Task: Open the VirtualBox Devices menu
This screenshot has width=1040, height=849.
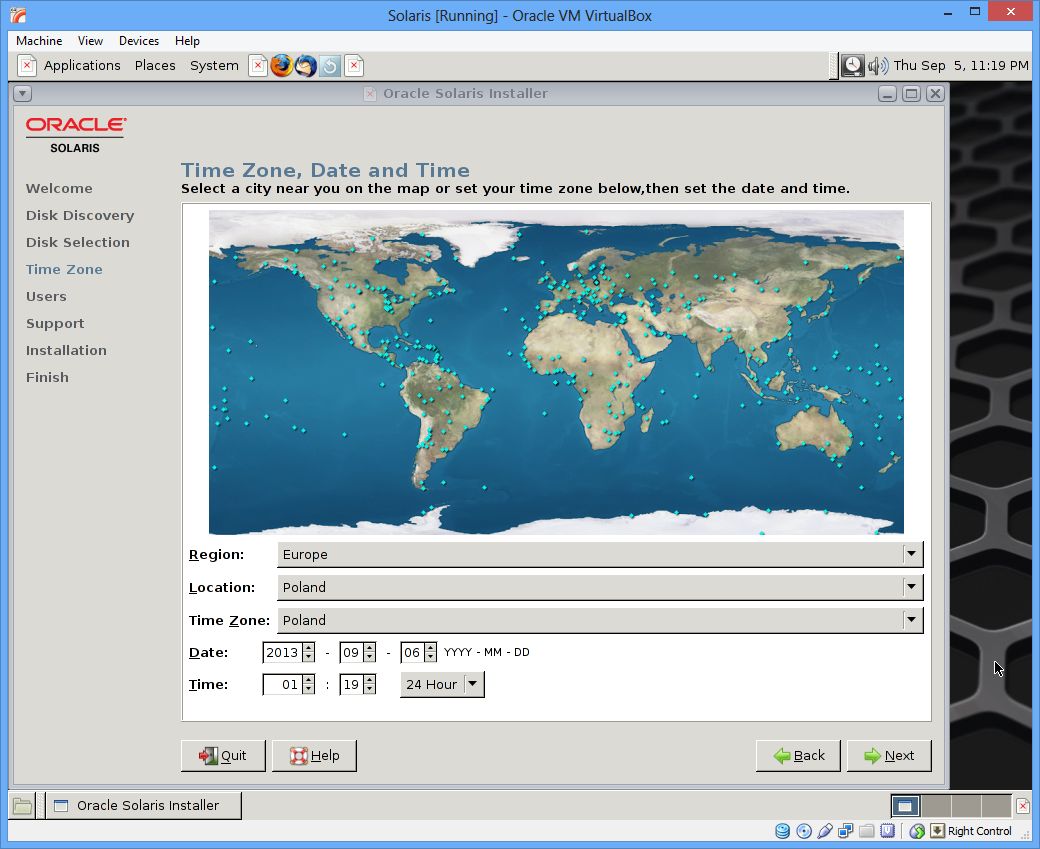Action: pos(139,40)
